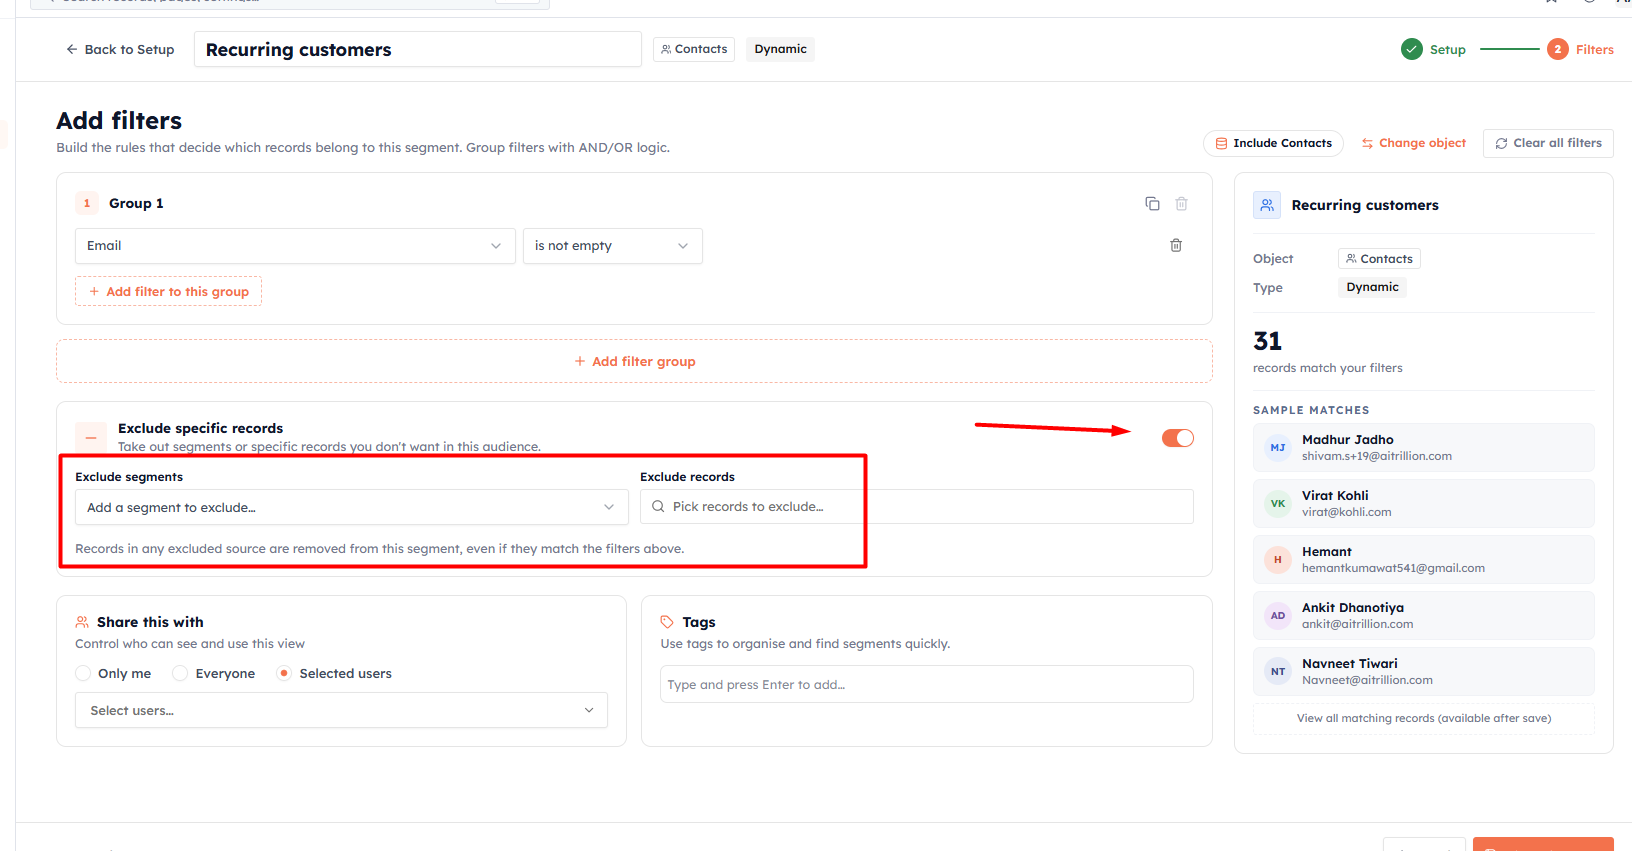Click the Group 1 number badge

tap(87, 203)
